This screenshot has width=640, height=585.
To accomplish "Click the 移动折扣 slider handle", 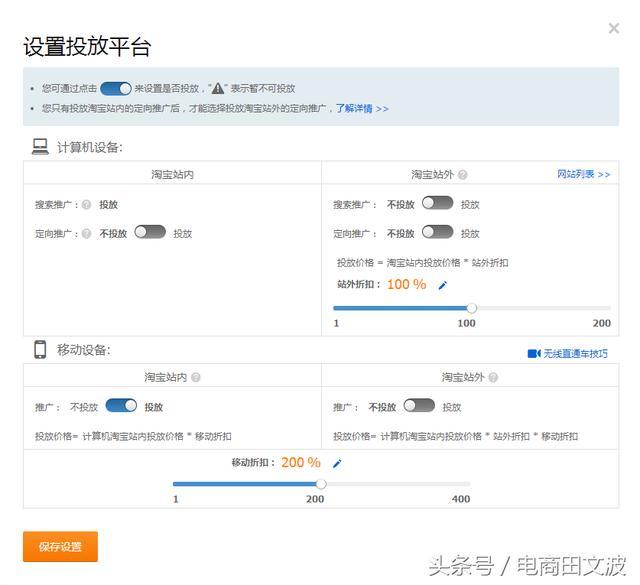I will coord(321,484).
